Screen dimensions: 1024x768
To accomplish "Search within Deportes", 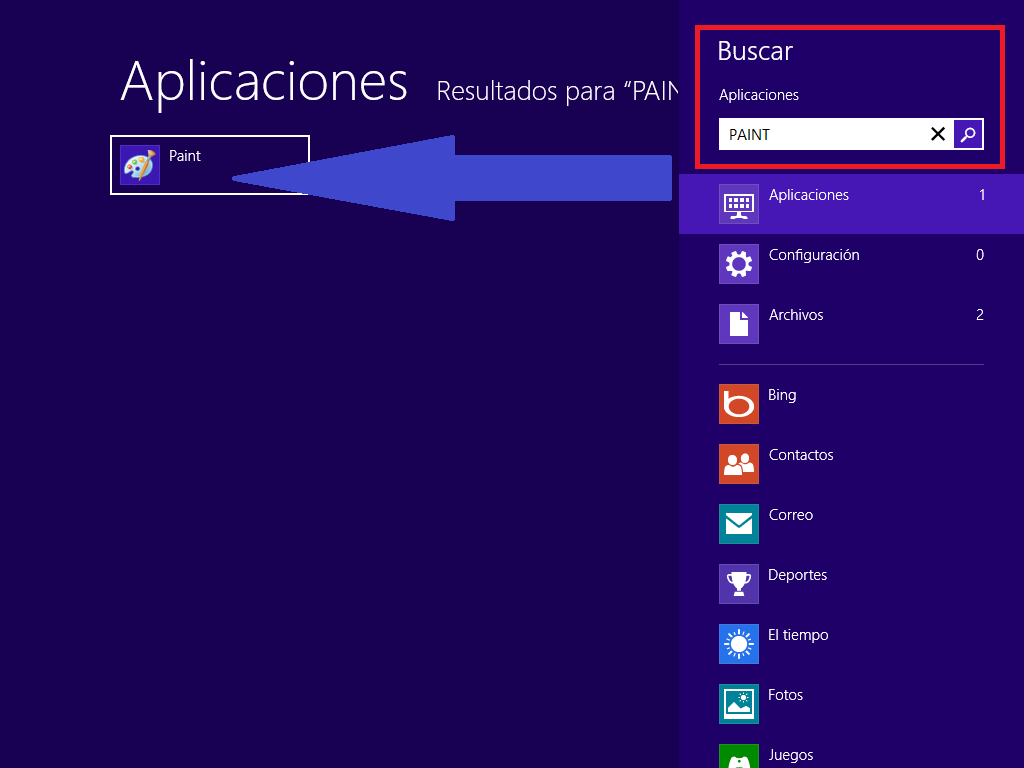I will pos(852,584).
